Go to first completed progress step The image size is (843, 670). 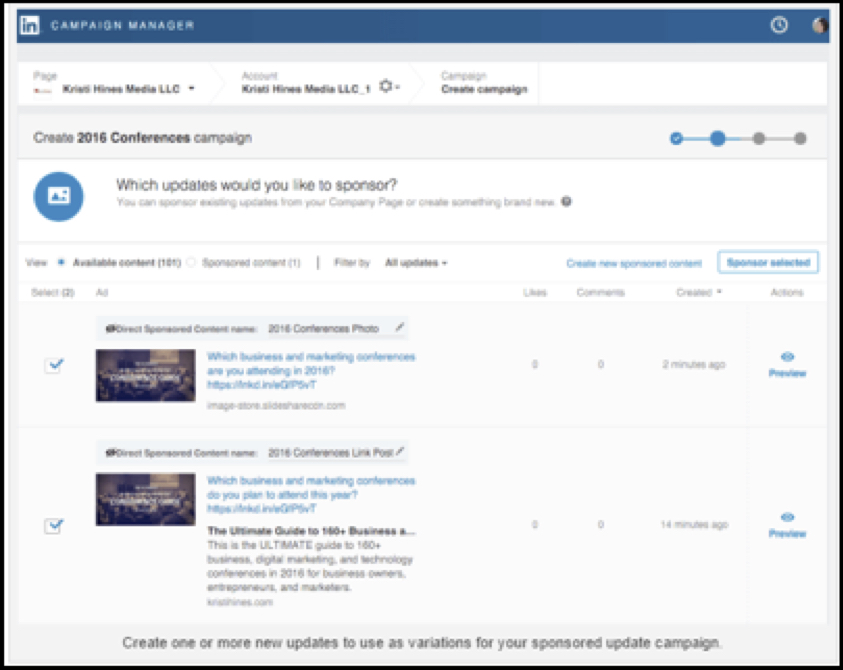(676, 139)
